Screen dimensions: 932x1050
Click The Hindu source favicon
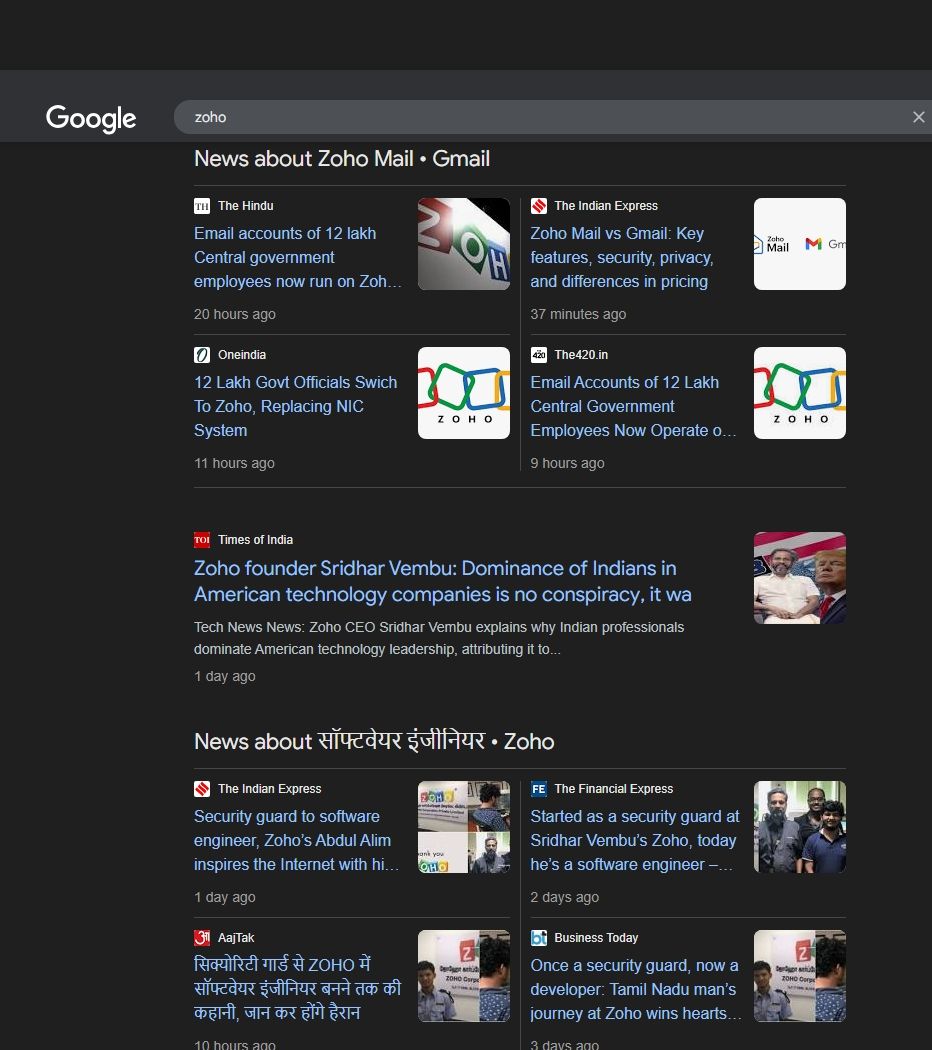click(x=202, y=206)
